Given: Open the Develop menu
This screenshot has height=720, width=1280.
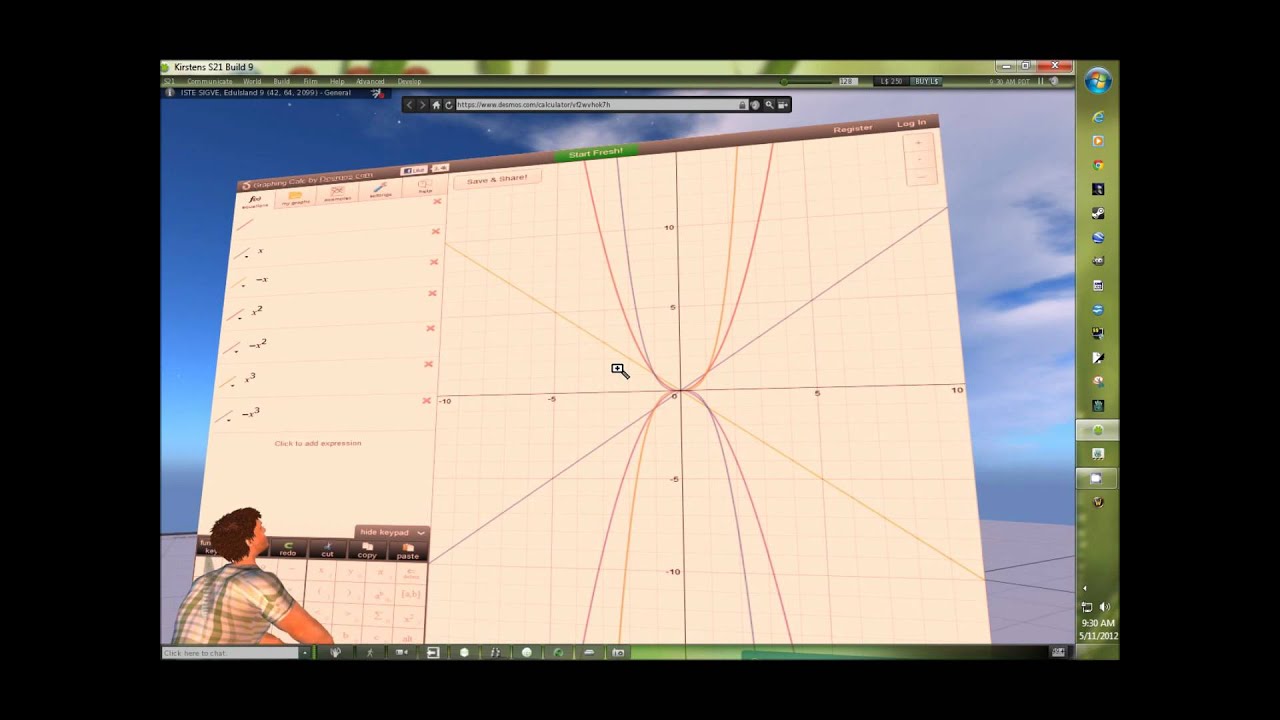Looking at the screenshot, I should (410, 81).
